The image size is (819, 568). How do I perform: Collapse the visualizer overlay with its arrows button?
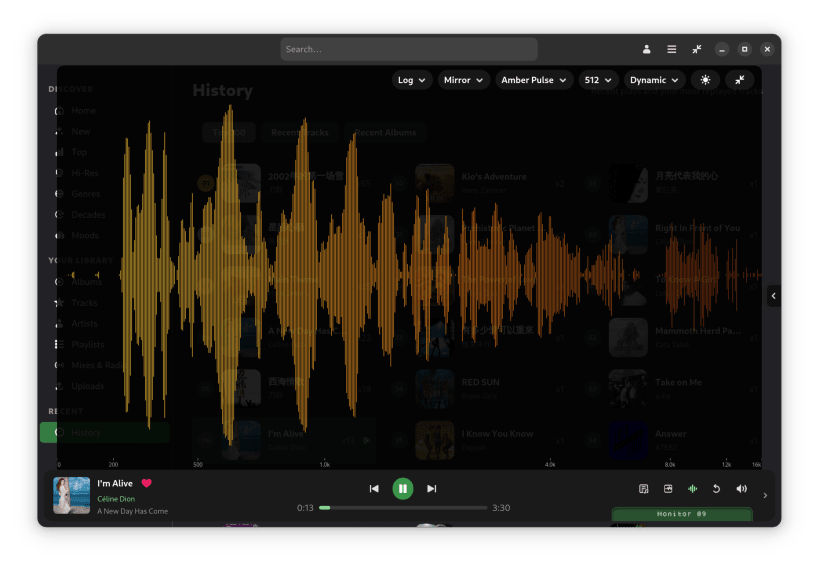coord(740,80)
